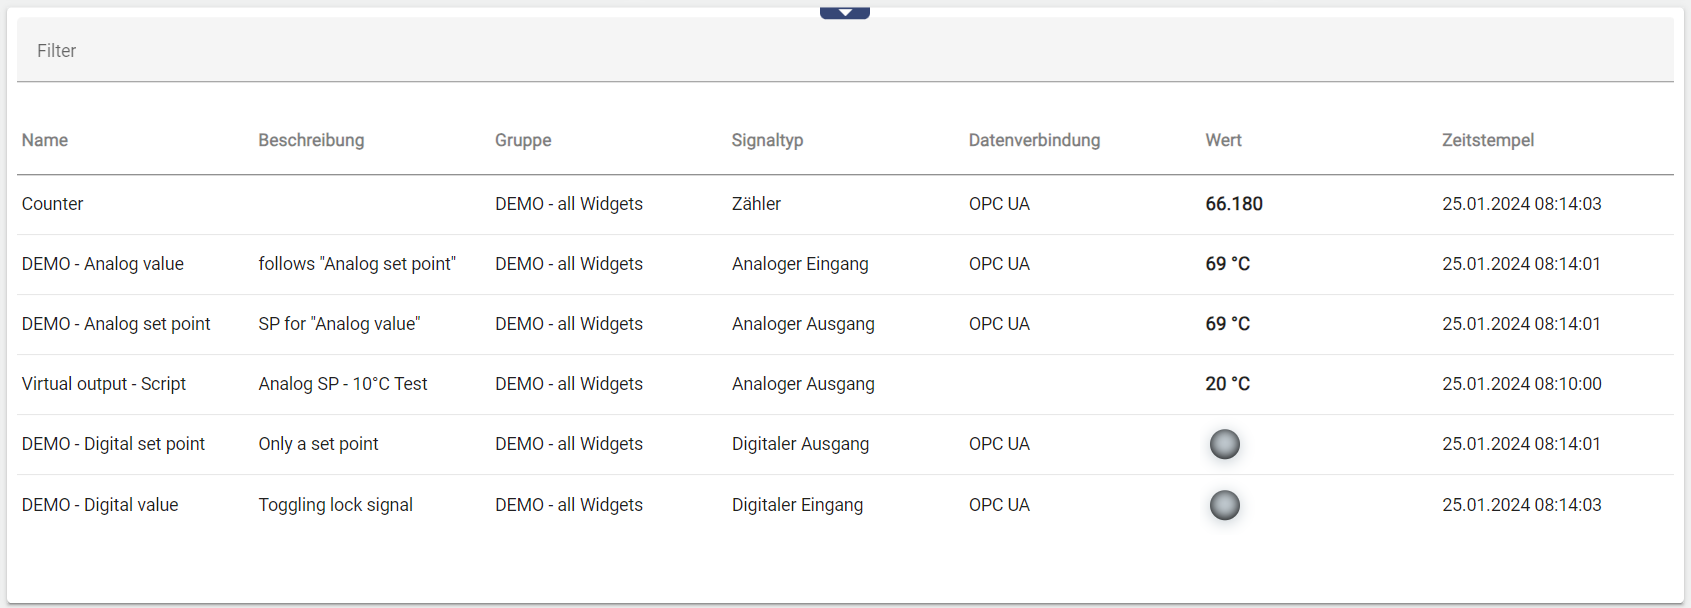Sort by the Signaltyp column header
Image resolution: width=1691 pixels, height=608 pixels.
pyautogui.click(x=767, y=140)
